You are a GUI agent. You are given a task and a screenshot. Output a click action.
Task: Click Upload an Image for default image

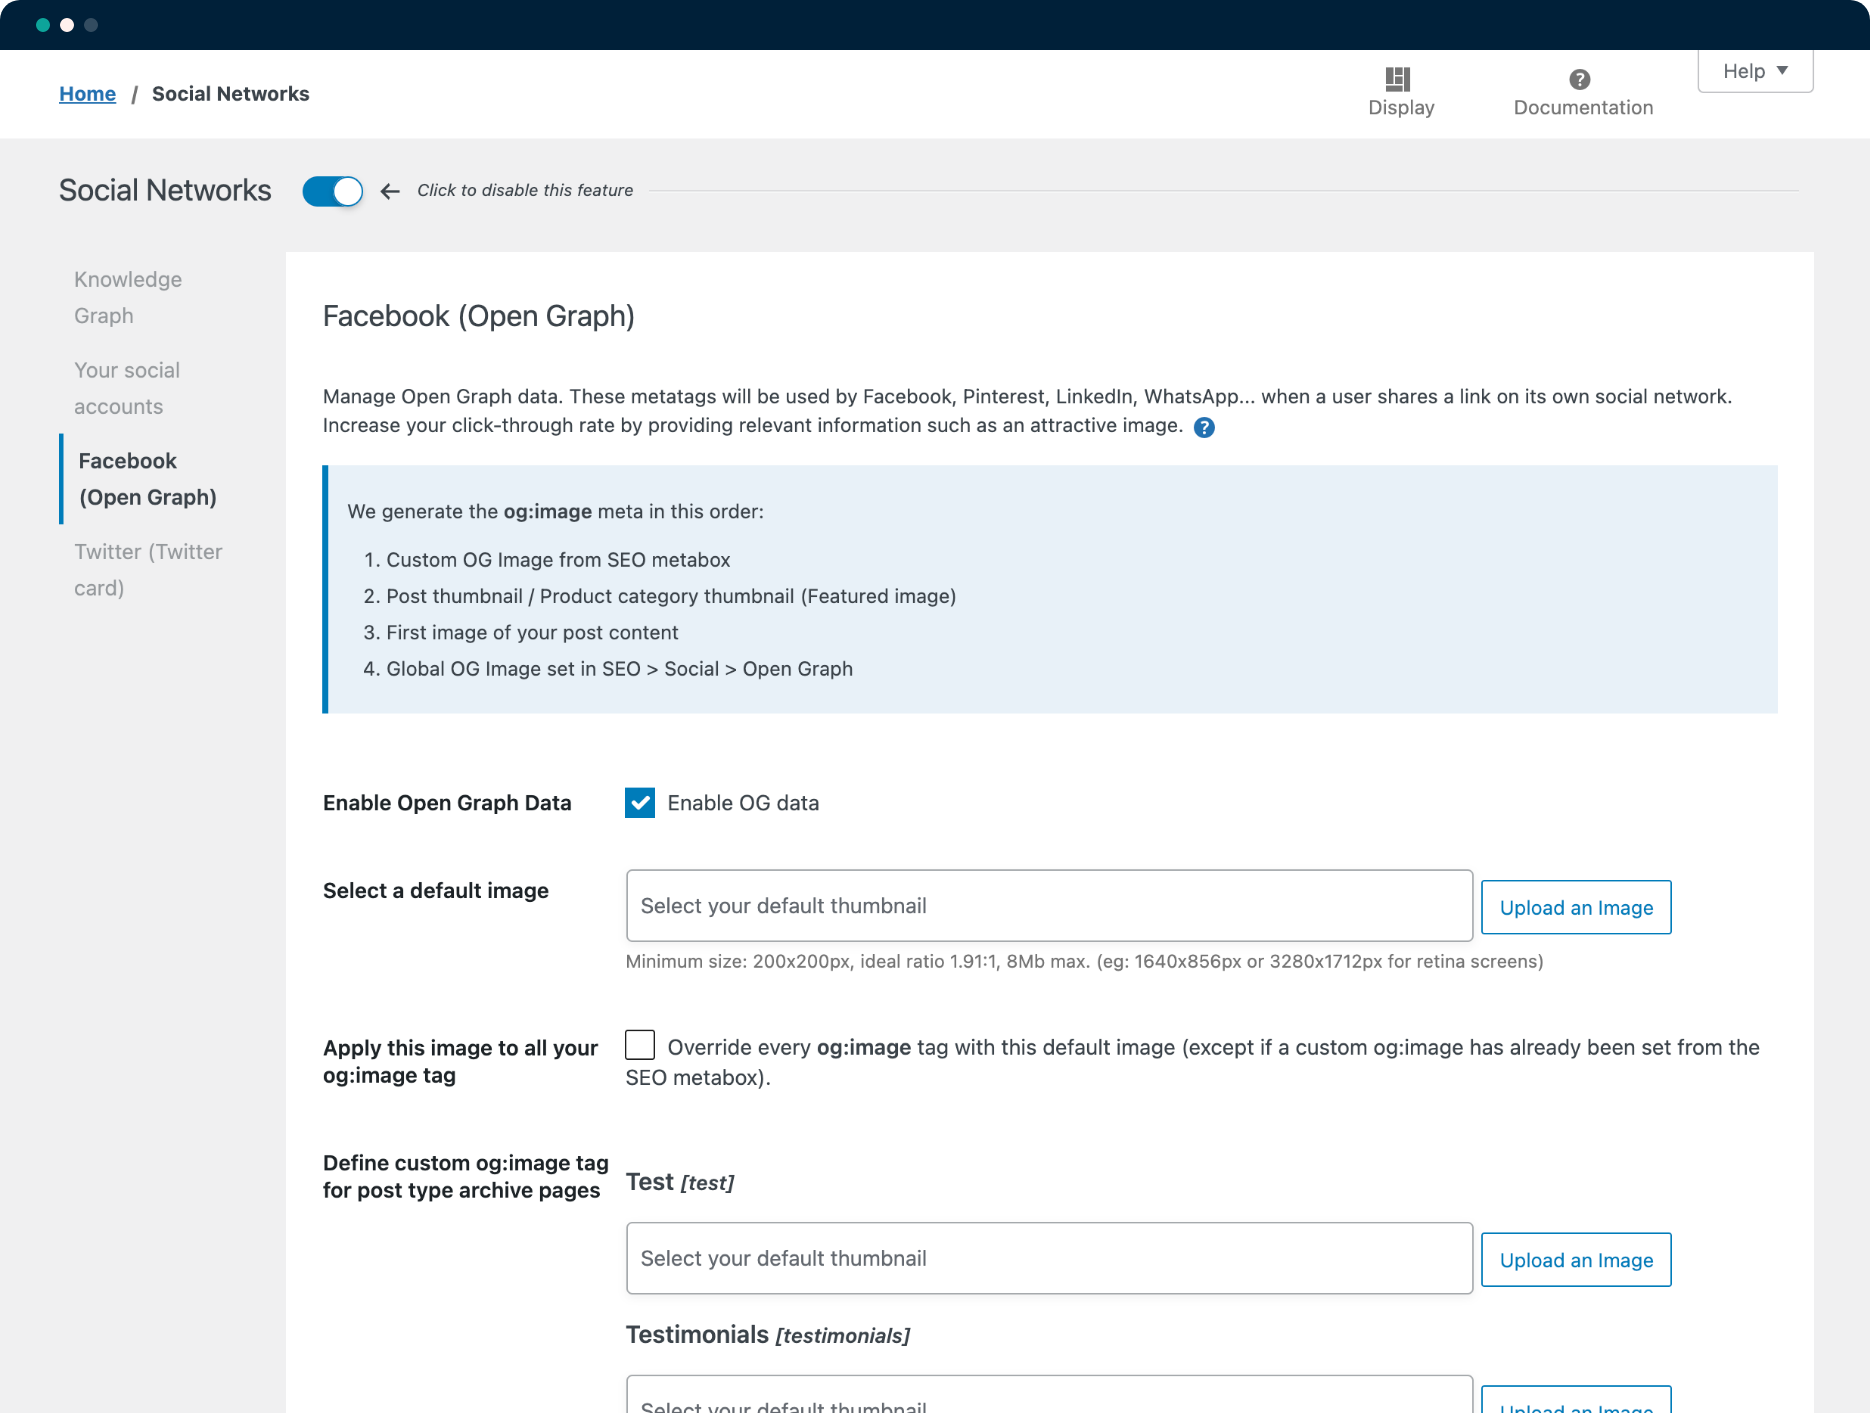(1576, 907)
